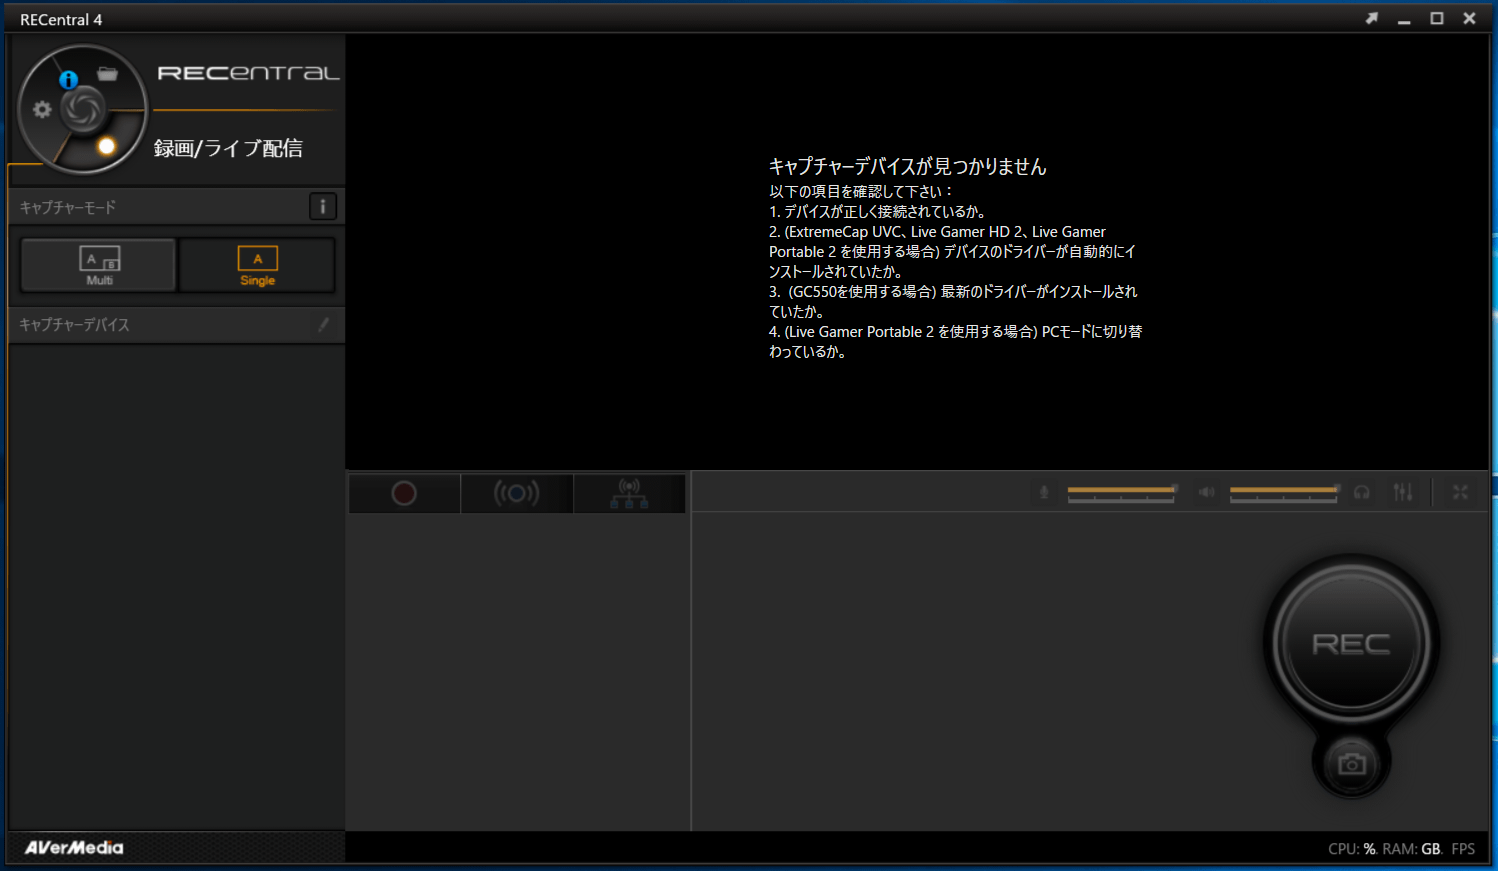Start recording with the REC button
The width and height of the screenshot is (1498, 871).
coord(1351,643)
